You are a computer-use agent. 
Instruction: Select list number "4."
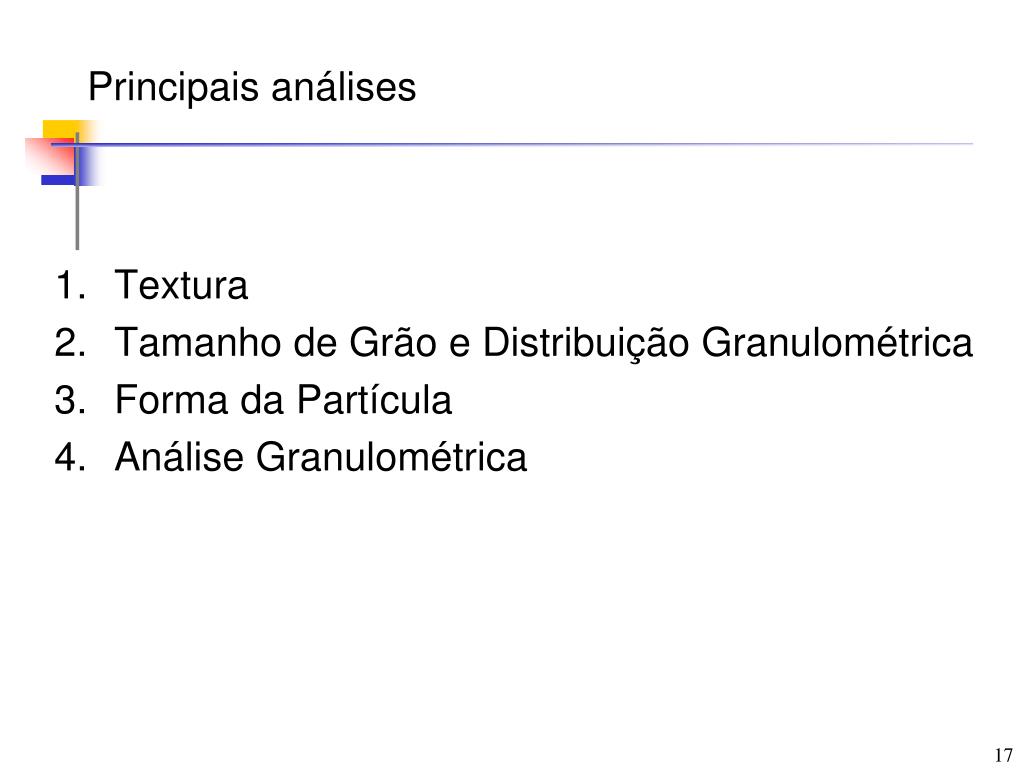click(71, 456)
